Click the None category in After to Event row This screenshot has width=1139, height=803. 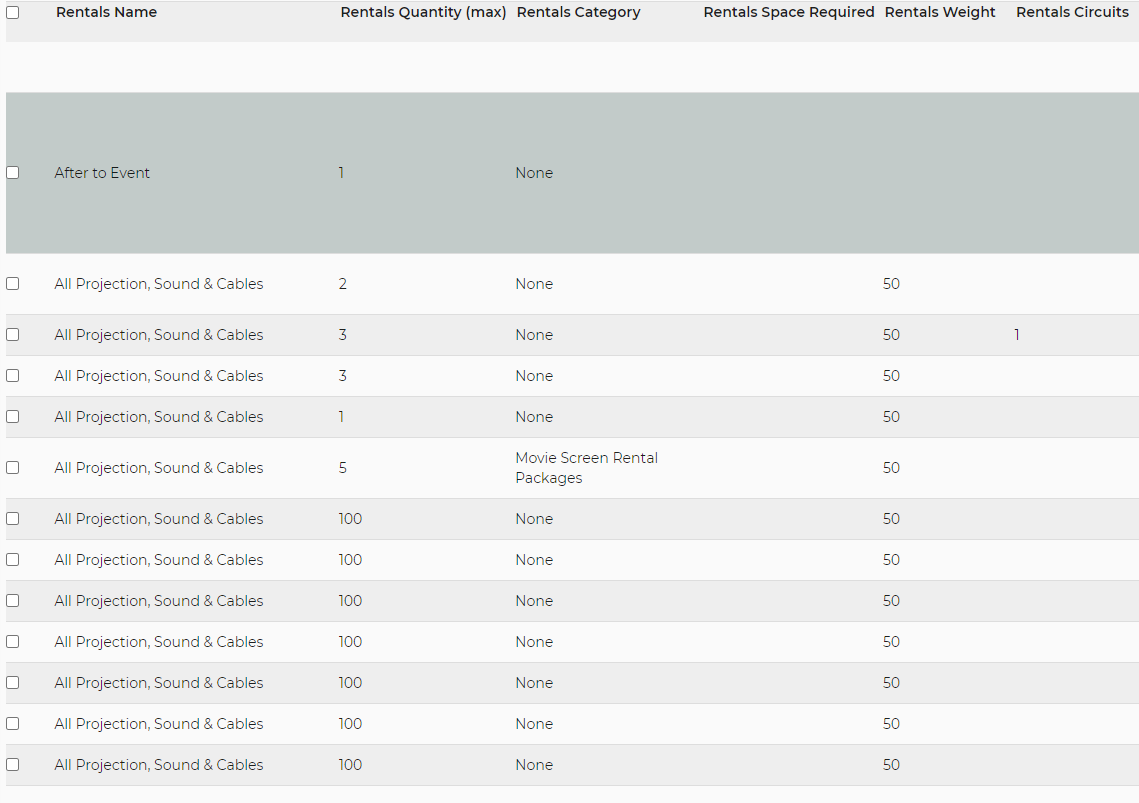tap(534, 173)
